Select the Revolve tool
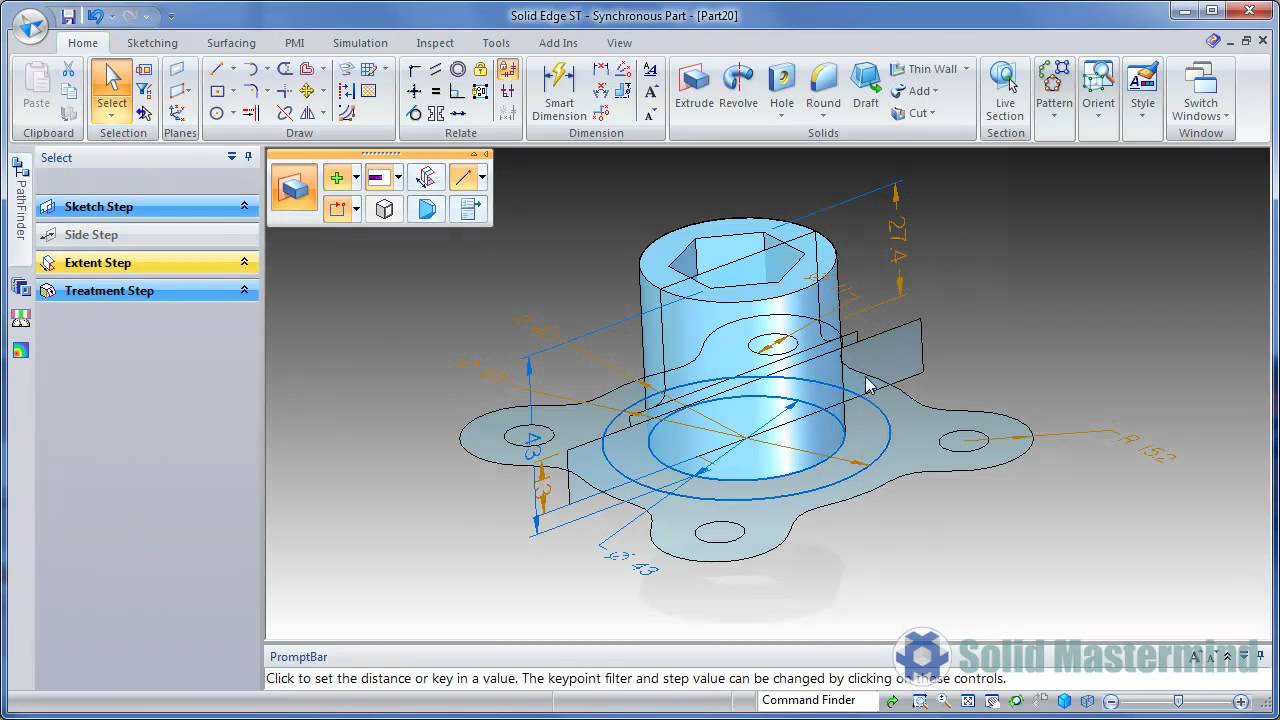 [x=738, y=86]
